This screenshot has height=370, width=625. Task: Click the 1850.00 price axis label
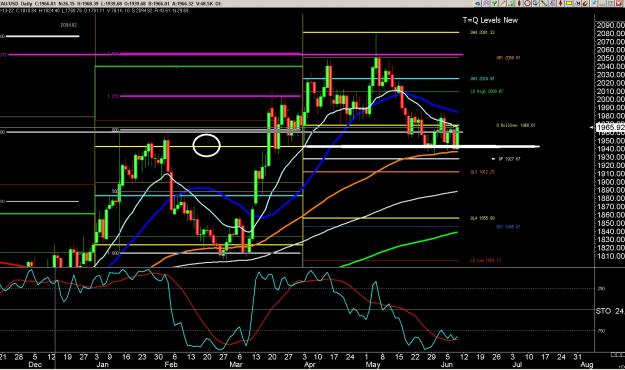coord(610,223)
